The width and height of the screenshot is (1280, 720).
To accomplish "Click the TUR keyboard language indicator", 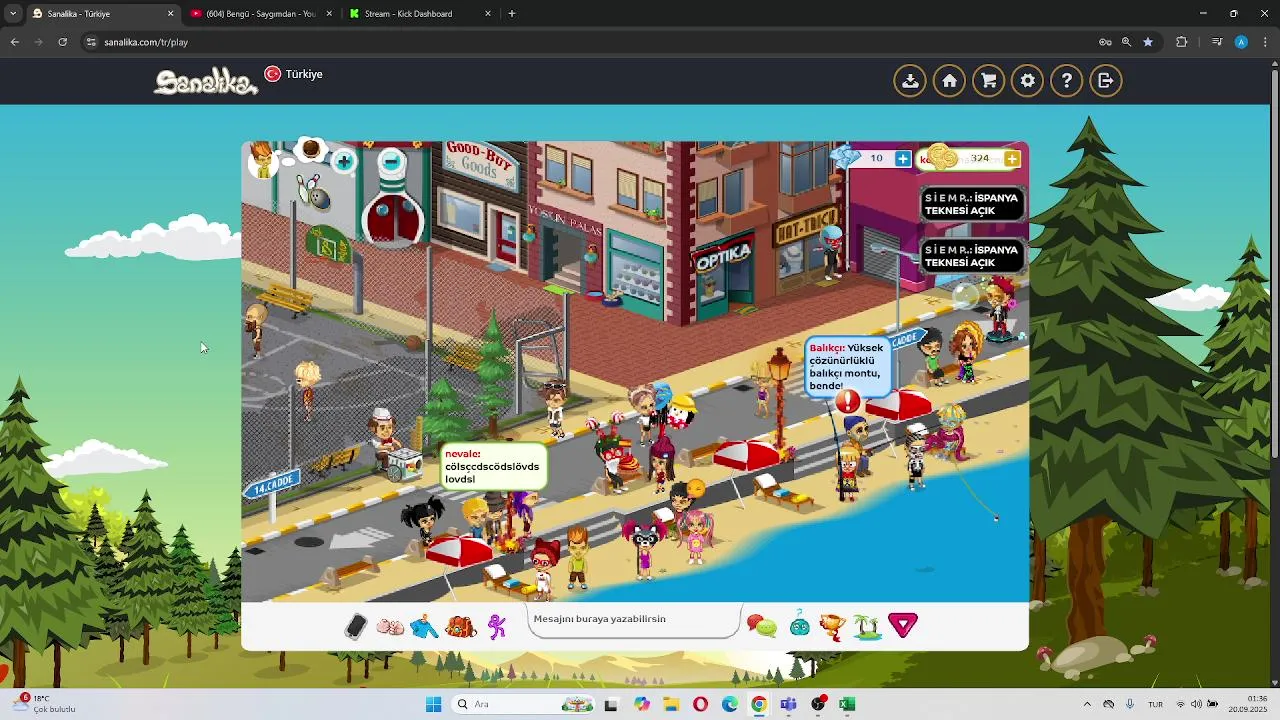I will point(1155,704).
